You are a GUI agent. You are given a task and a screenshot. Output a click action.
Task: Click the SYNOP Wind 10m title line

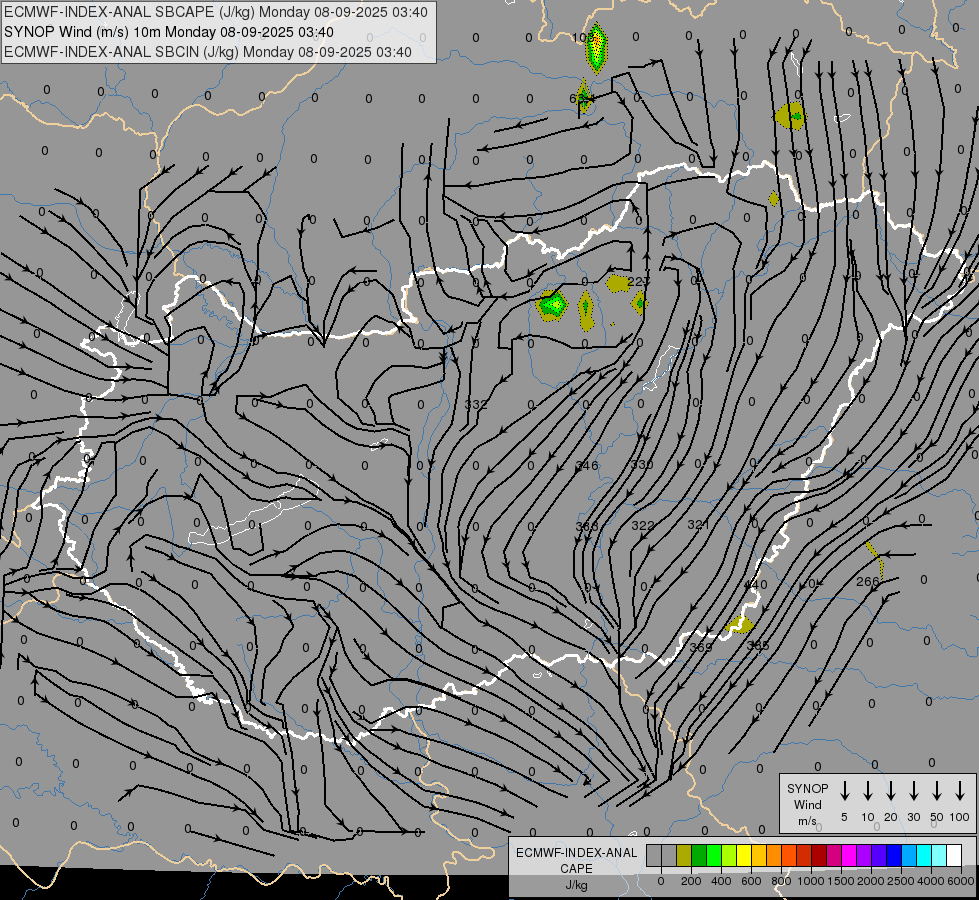pos(169,32)
